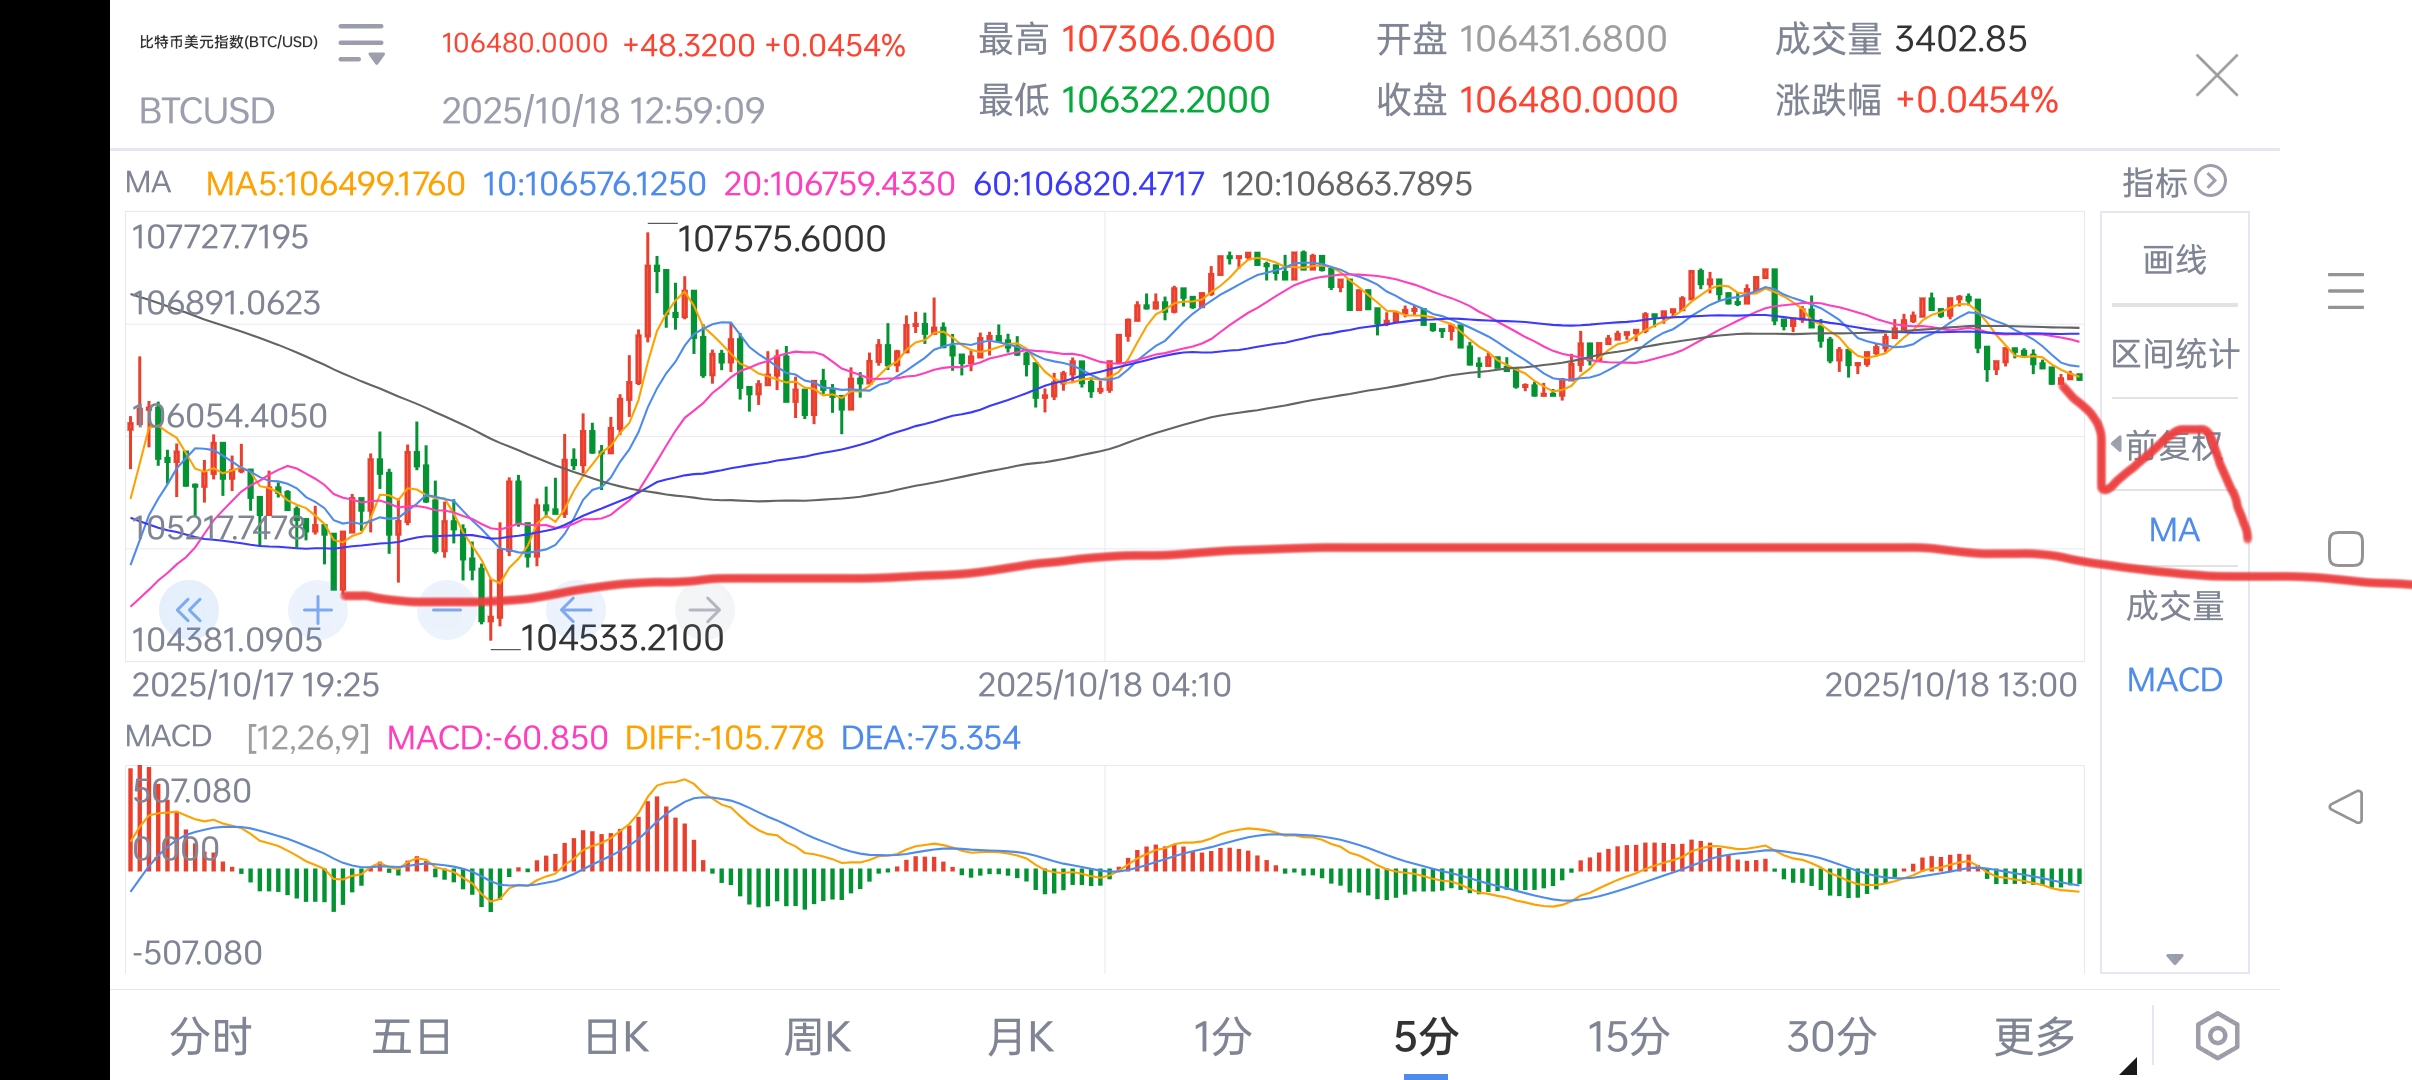2412x1080 pixels.
Task: Zoom out using the minus icon on chart
Action: pos(447,609)
